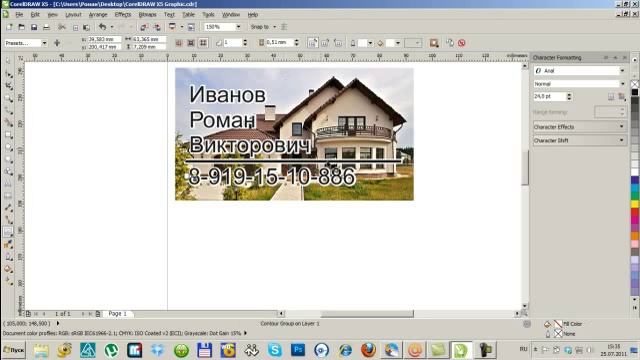Screen dimensions: 640x360
Task: Close the Character Formatting docker
Action: click(624, 58)
